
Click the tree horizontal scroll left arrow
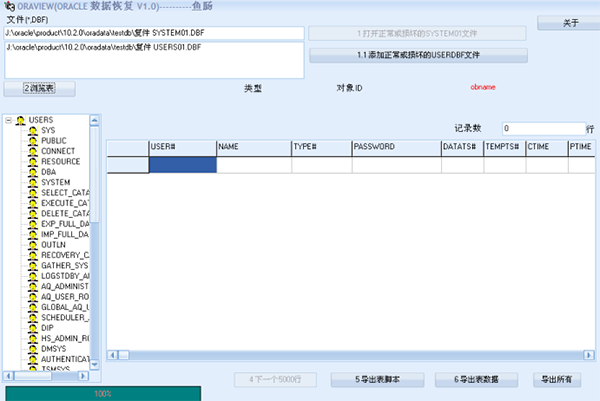pos(9,376)
